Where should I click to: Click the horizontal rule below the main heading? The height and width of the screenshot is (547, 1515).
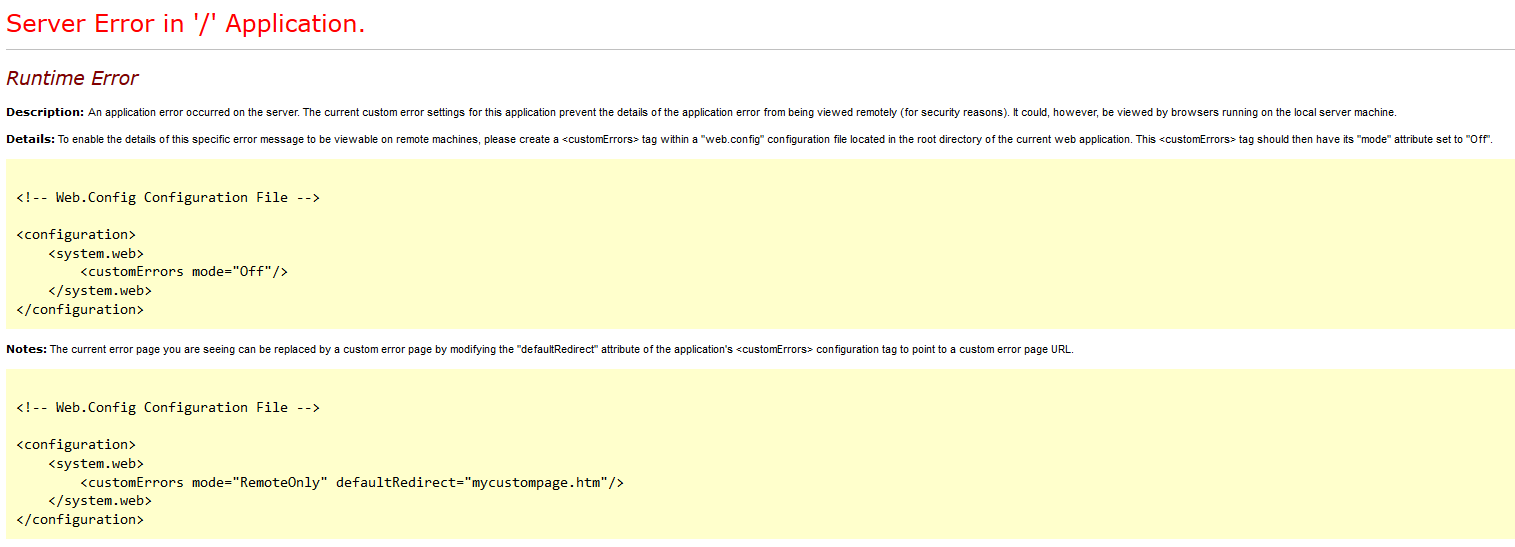tap(760, 49)
